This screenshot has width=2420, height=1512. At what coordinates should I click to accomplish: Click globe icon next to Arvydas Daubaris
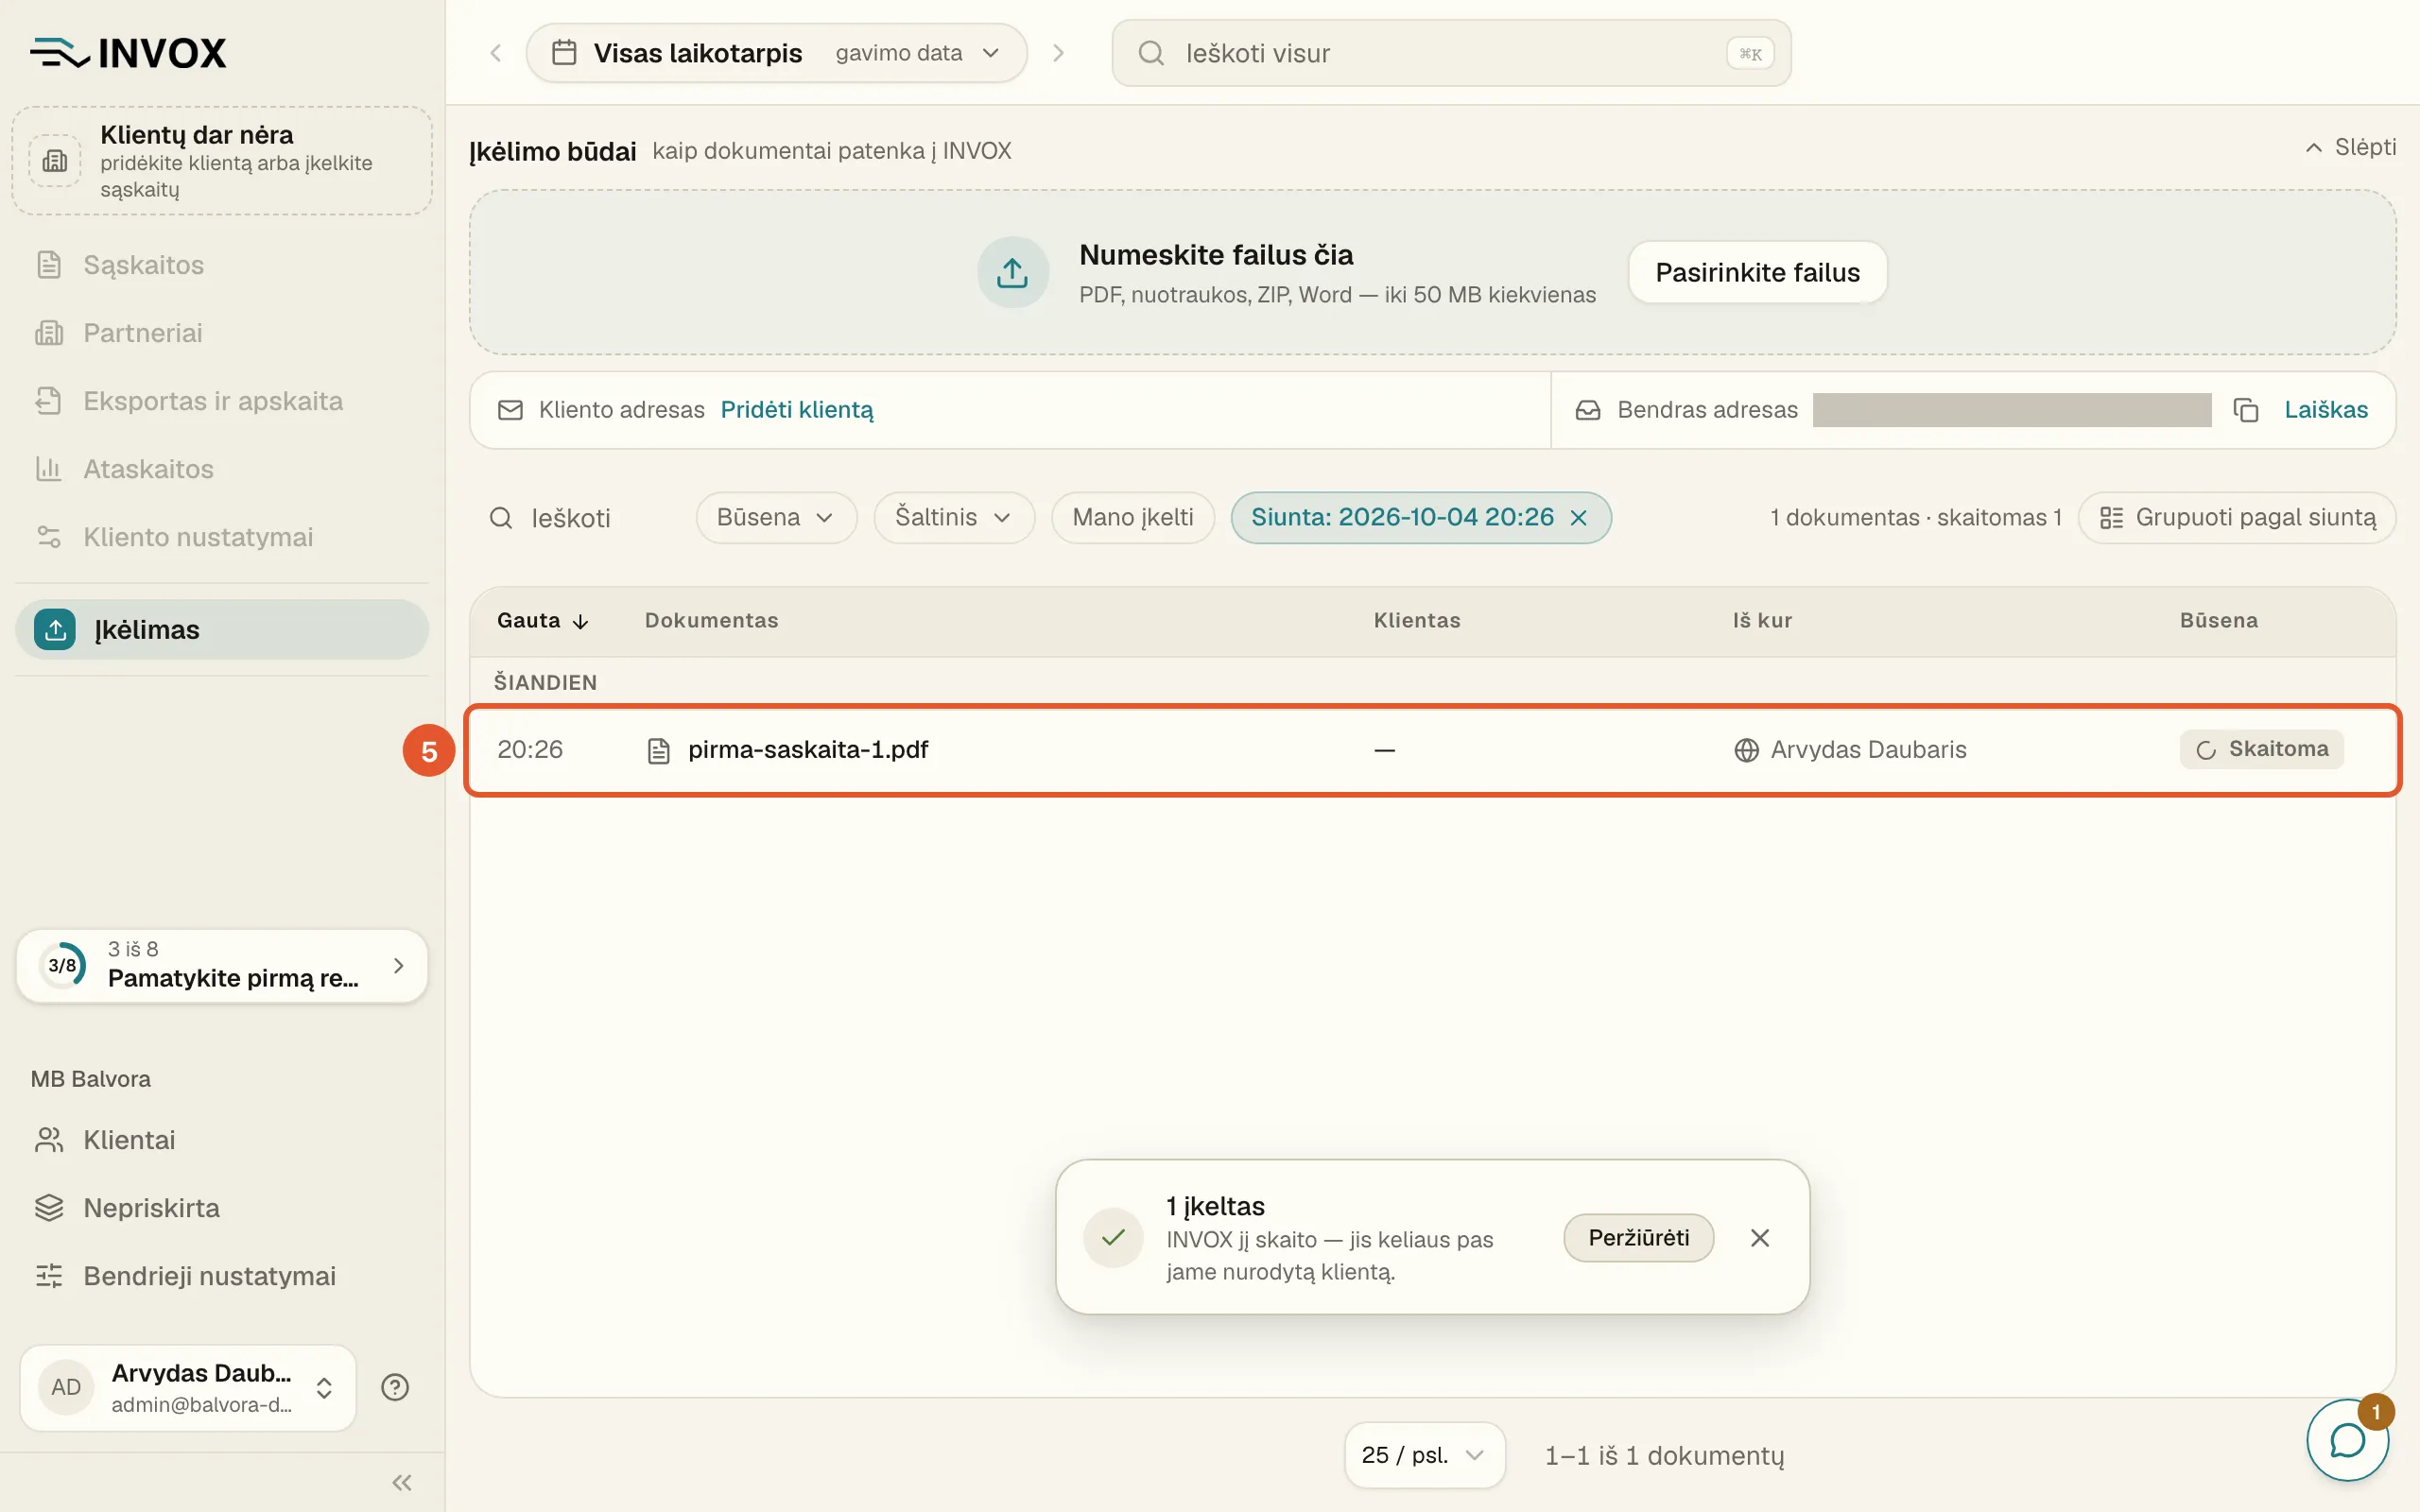(x=1746, y=750)
